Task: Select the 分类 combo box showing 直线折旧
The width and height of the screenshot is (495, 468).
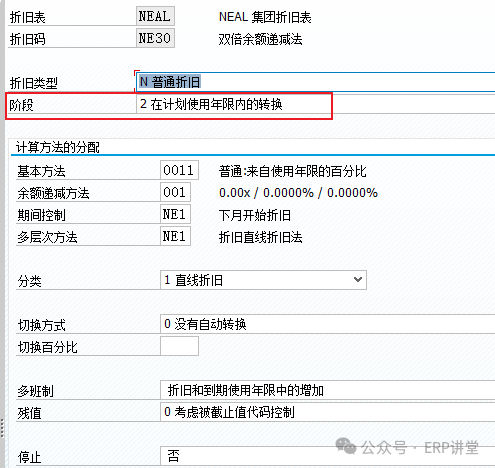Action: click(x=263, y=280)
